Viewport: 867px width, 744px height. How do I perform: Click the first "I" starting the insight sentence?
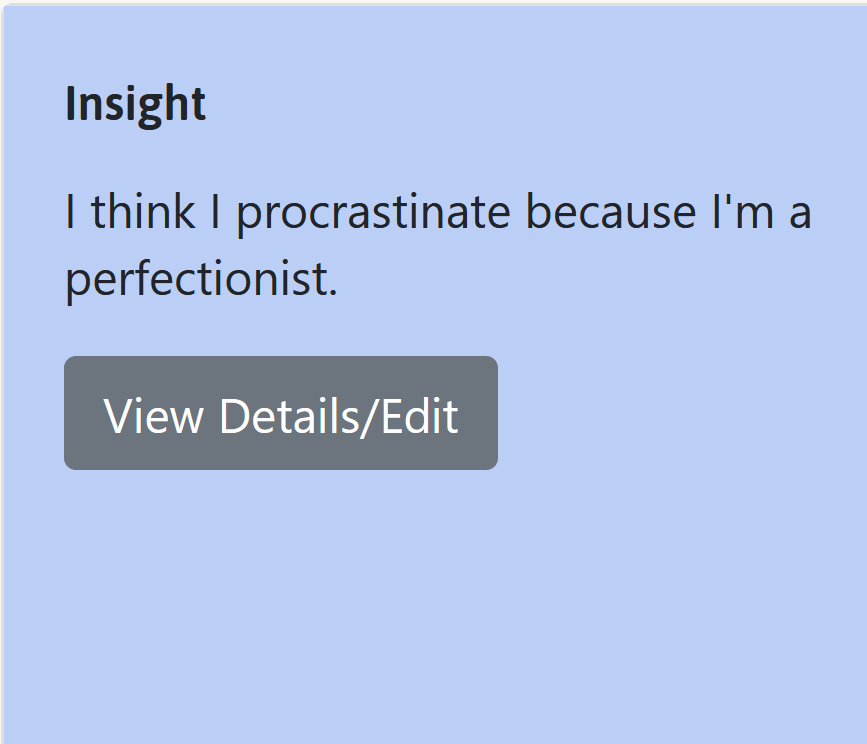point(71,212)
